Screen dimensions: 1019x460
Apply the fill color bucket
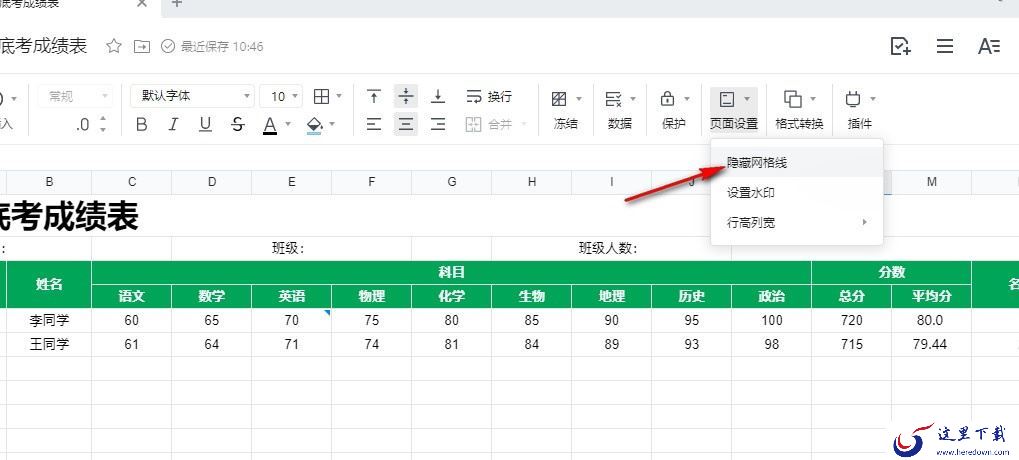315,125
